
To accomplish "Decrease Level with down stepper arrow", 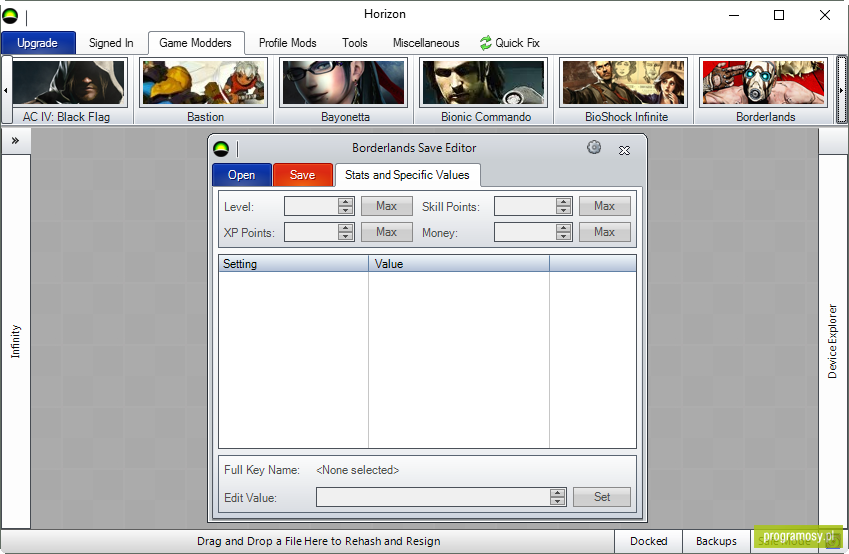I will point(345,211).
